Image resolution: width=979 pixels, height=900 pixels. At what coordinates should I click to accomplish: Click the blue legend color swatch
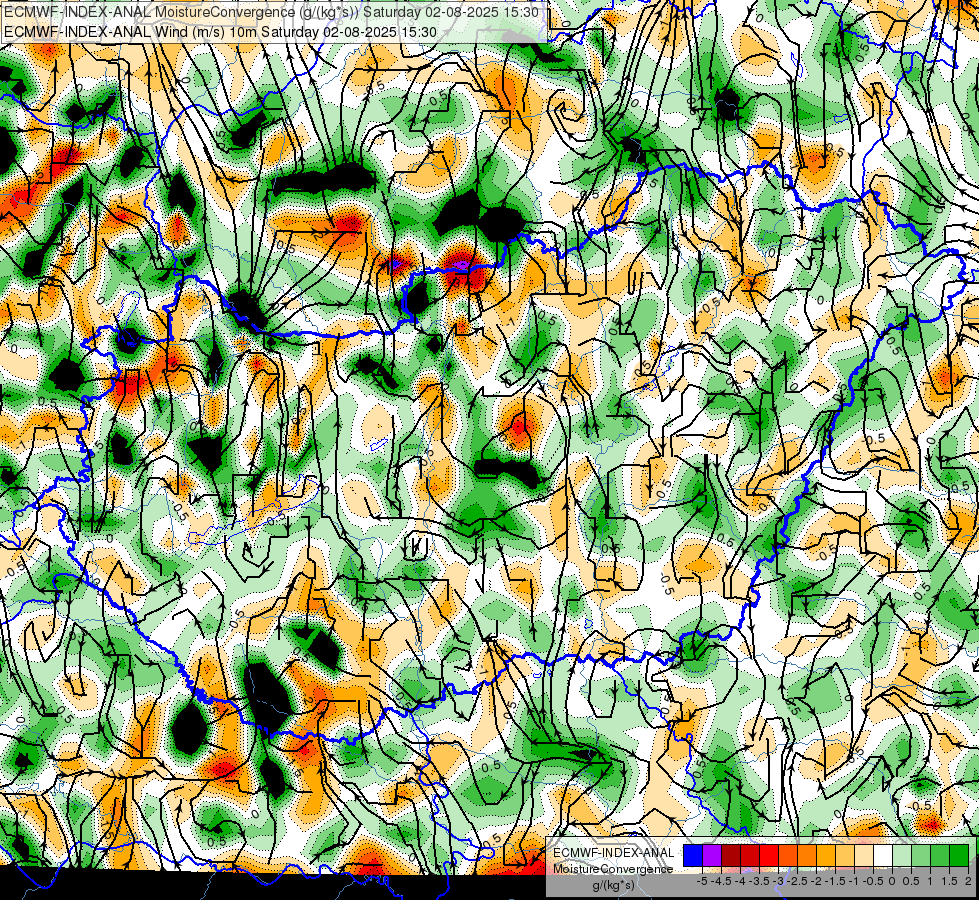click(693, 855)
